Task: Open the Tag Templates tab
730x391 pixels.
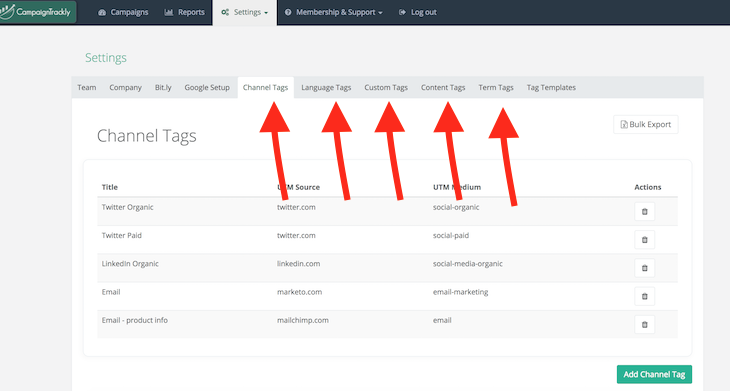Action: [x=551, y=88]
